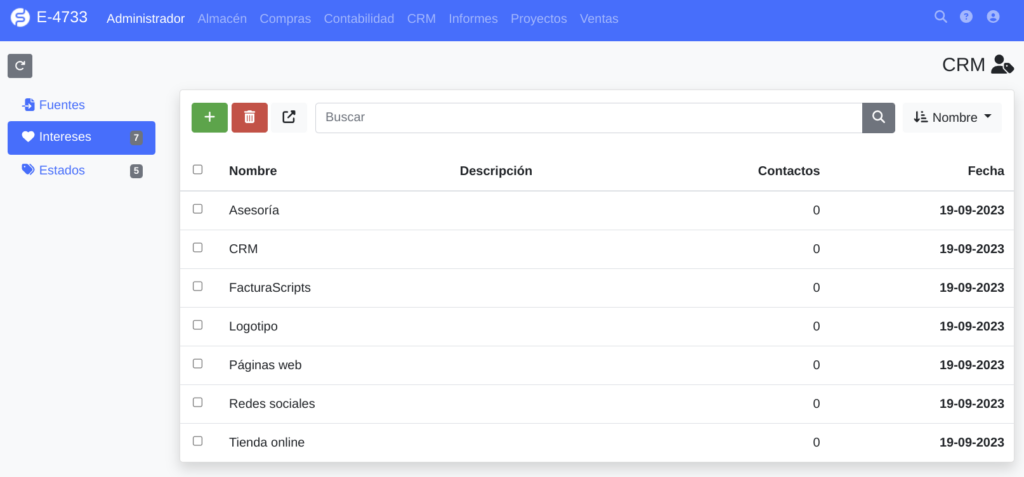1024x477 pixels.
Task: Open the Ventas menu dropdown
Action: pyautogui.click(x=599, y=18)
